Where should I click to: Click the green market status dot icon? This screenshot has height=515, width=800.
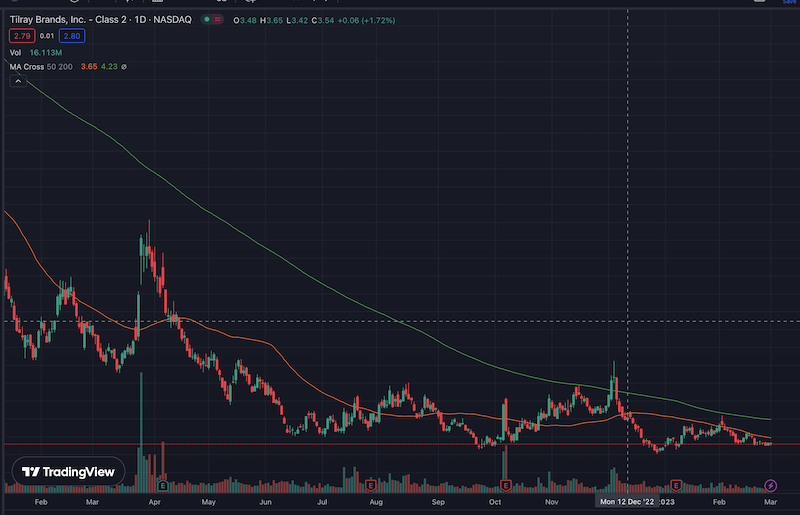coord(207,19)
